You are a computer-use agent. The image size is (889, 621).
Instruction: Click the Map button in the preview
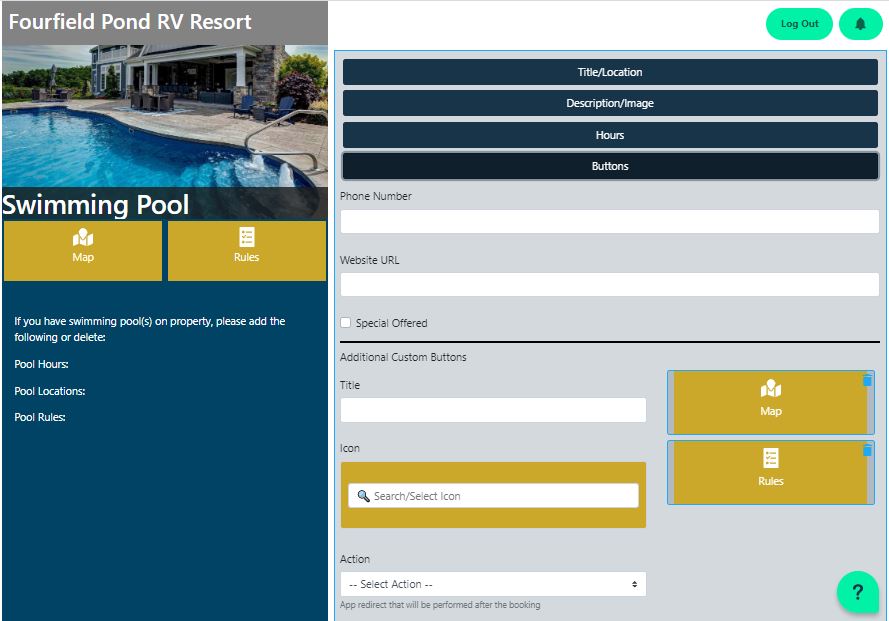83,251
